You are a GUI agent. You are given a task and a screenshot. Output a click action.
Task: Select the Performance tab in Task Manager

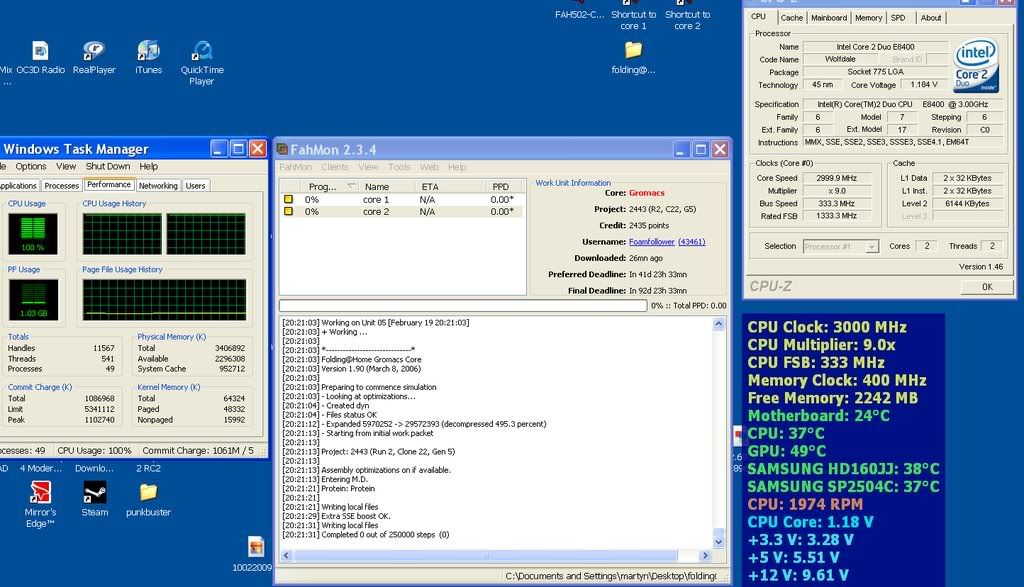109,185
